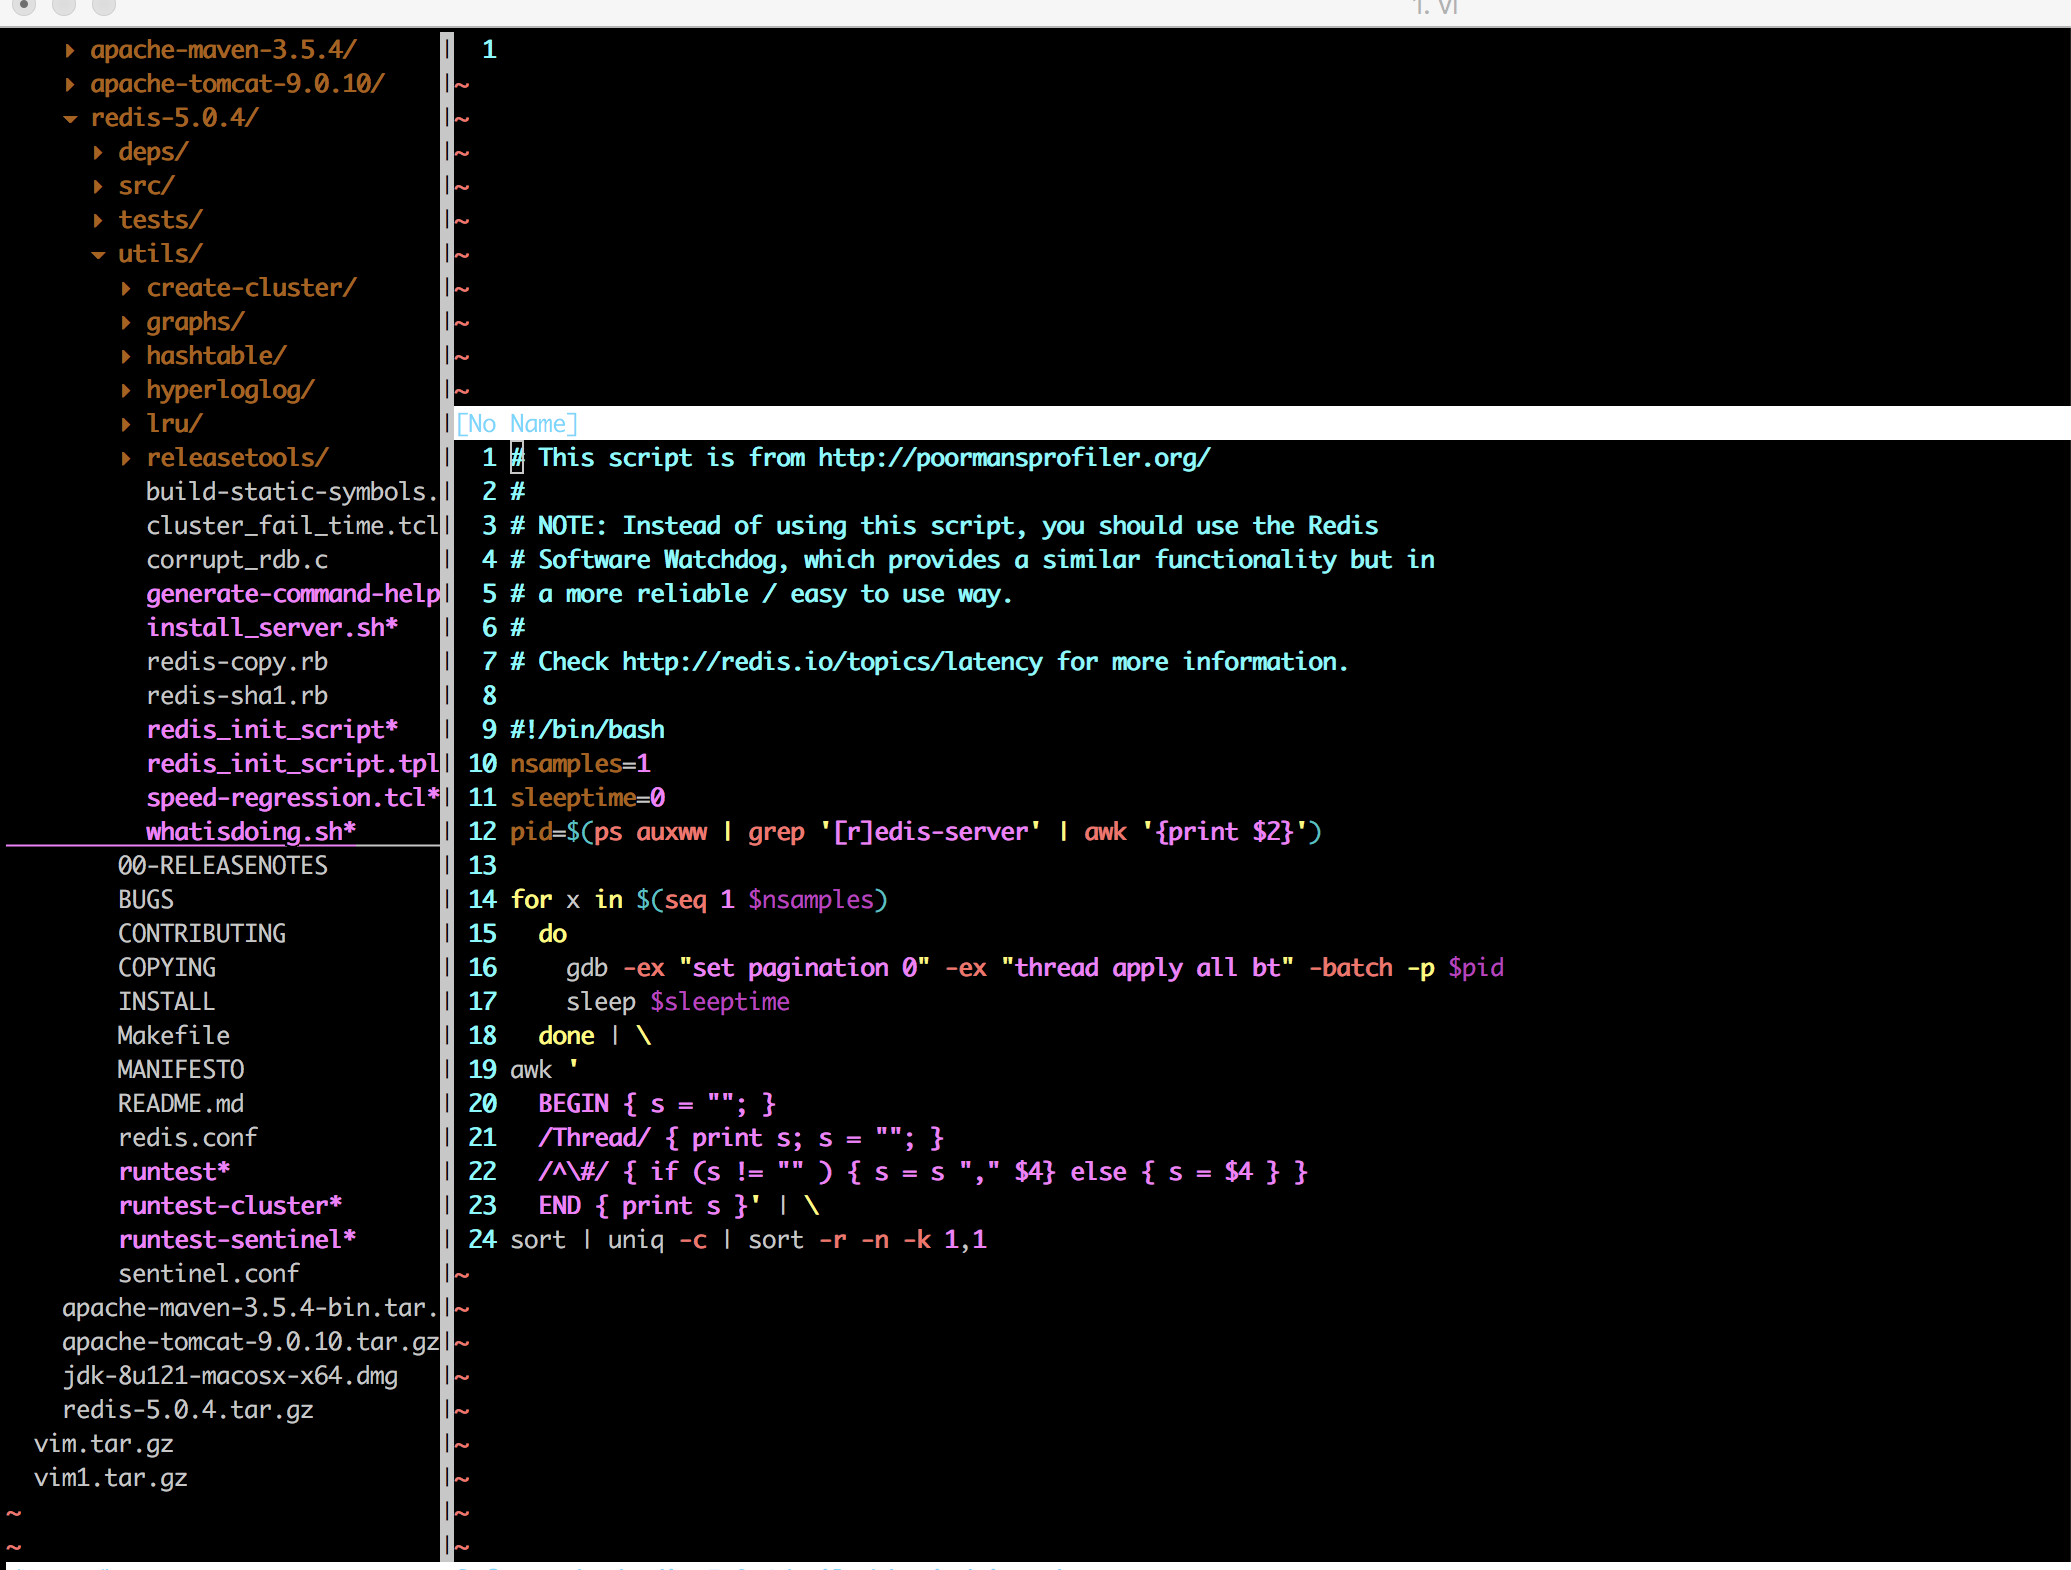Open the CONTRIBUTING file
Viewport: 2071px width, 1570px height.
point(202,934)
